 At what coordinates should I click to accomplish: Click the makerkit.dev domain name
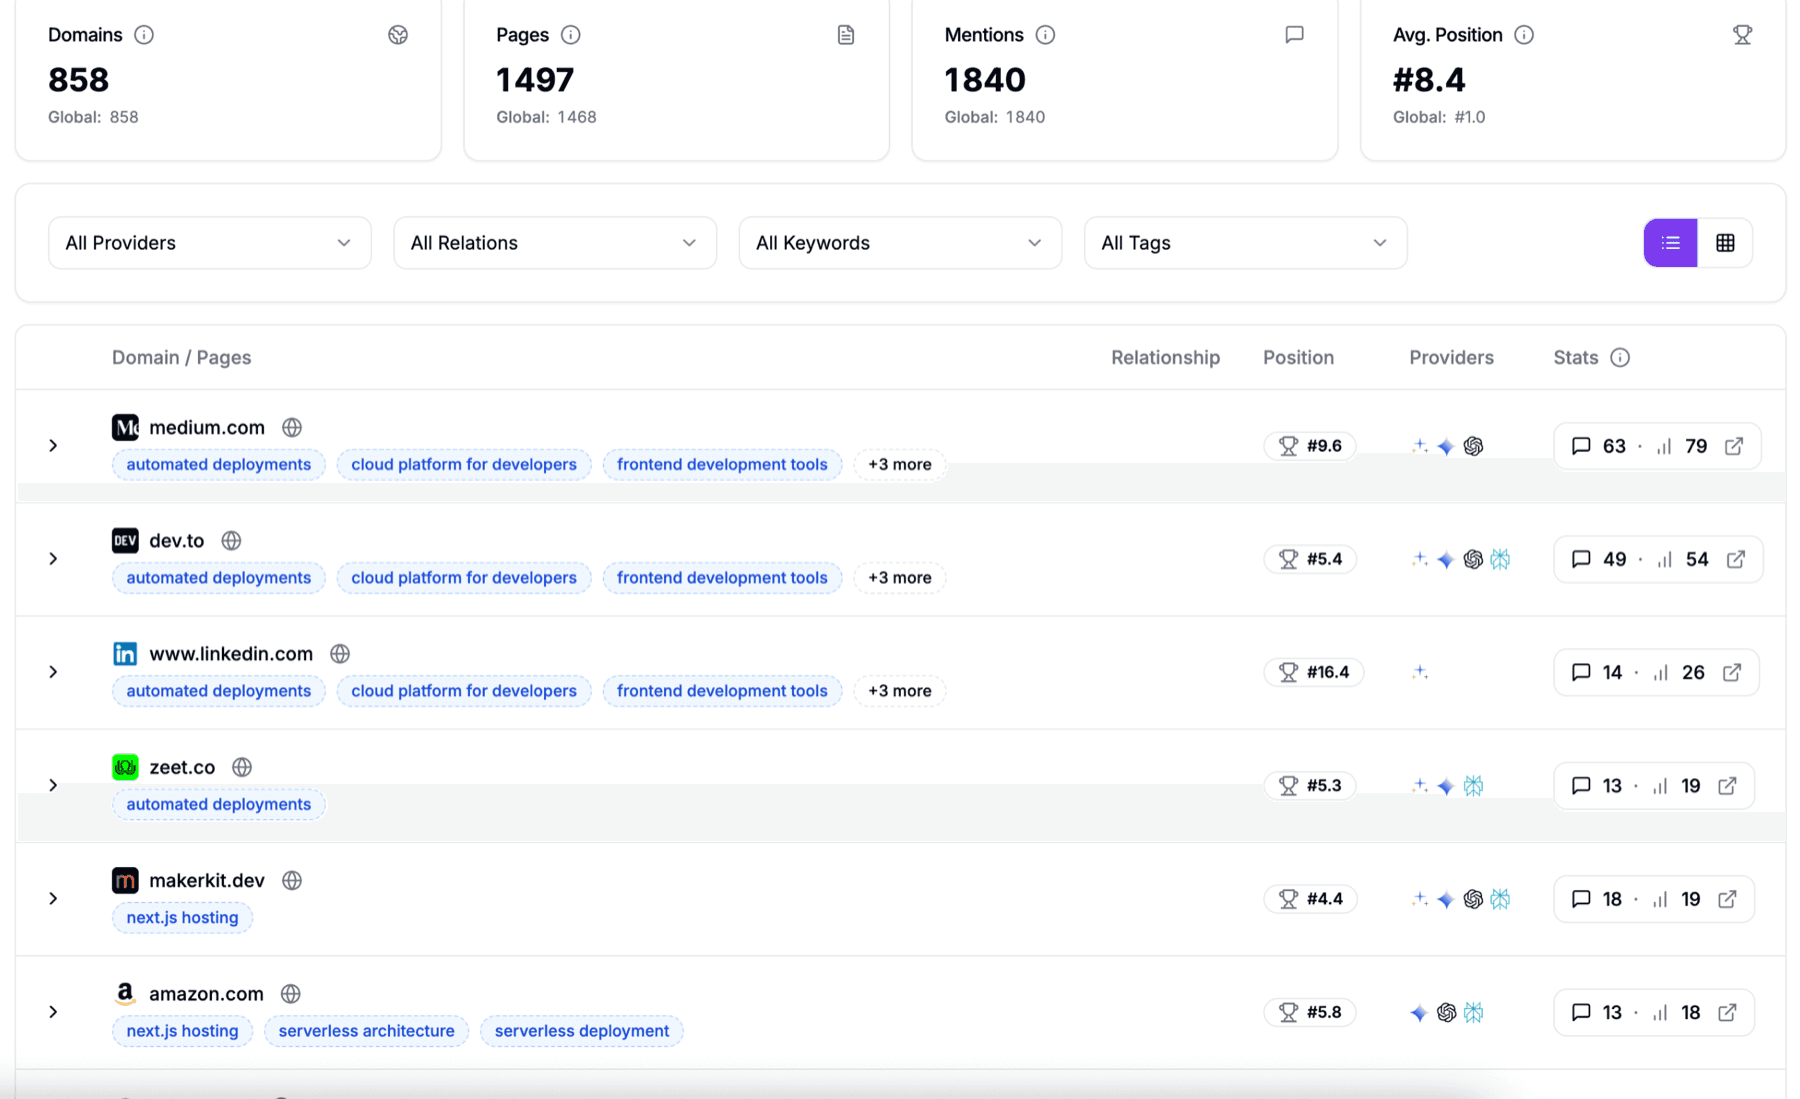(207, 881)
